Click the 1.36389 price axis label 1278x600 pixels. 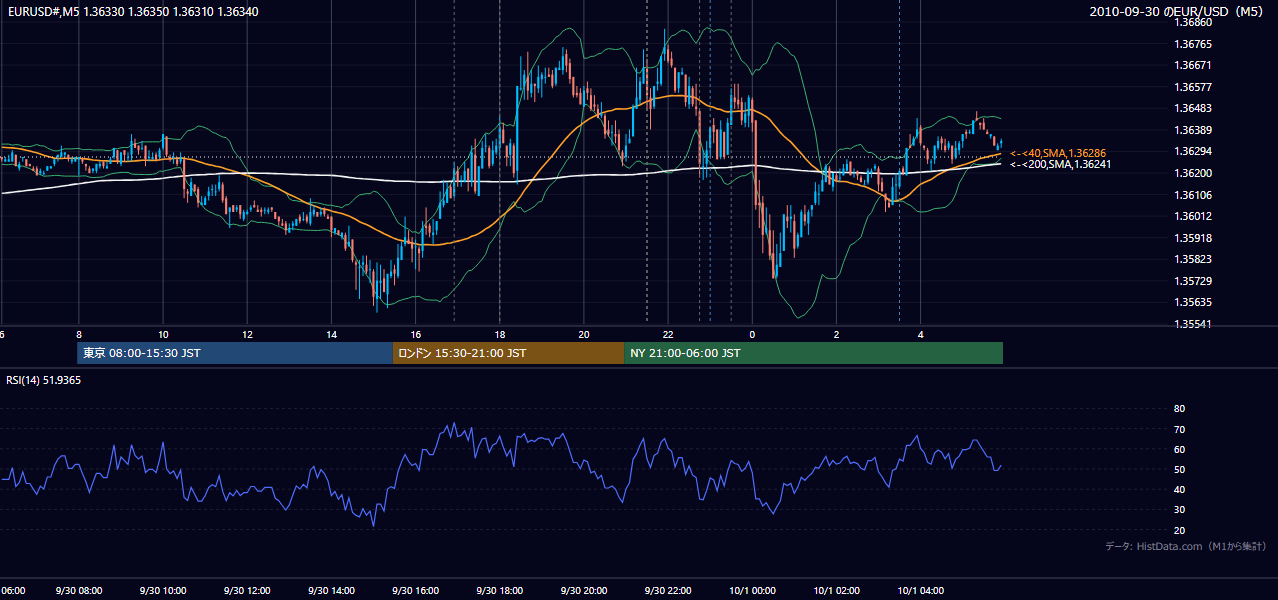coord(1192,131)
